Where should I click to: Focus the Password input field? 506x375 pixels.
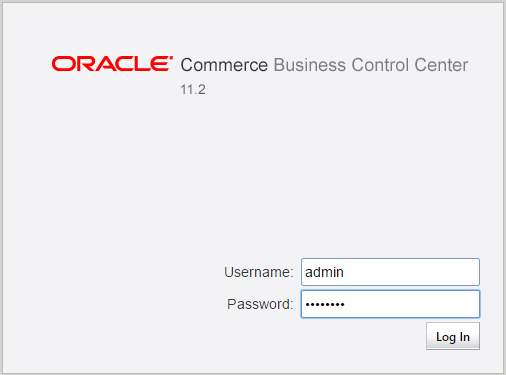pos(390,304)
